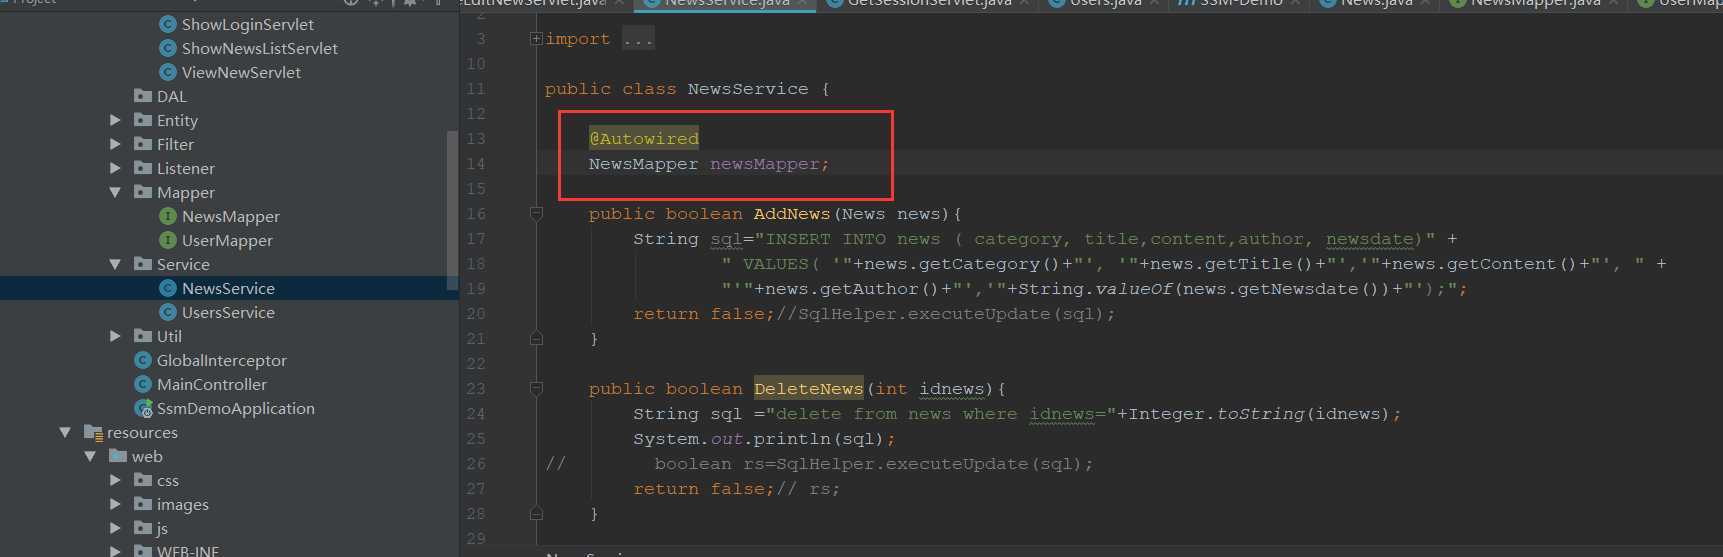Click the MainController class icon

(143, 384)
